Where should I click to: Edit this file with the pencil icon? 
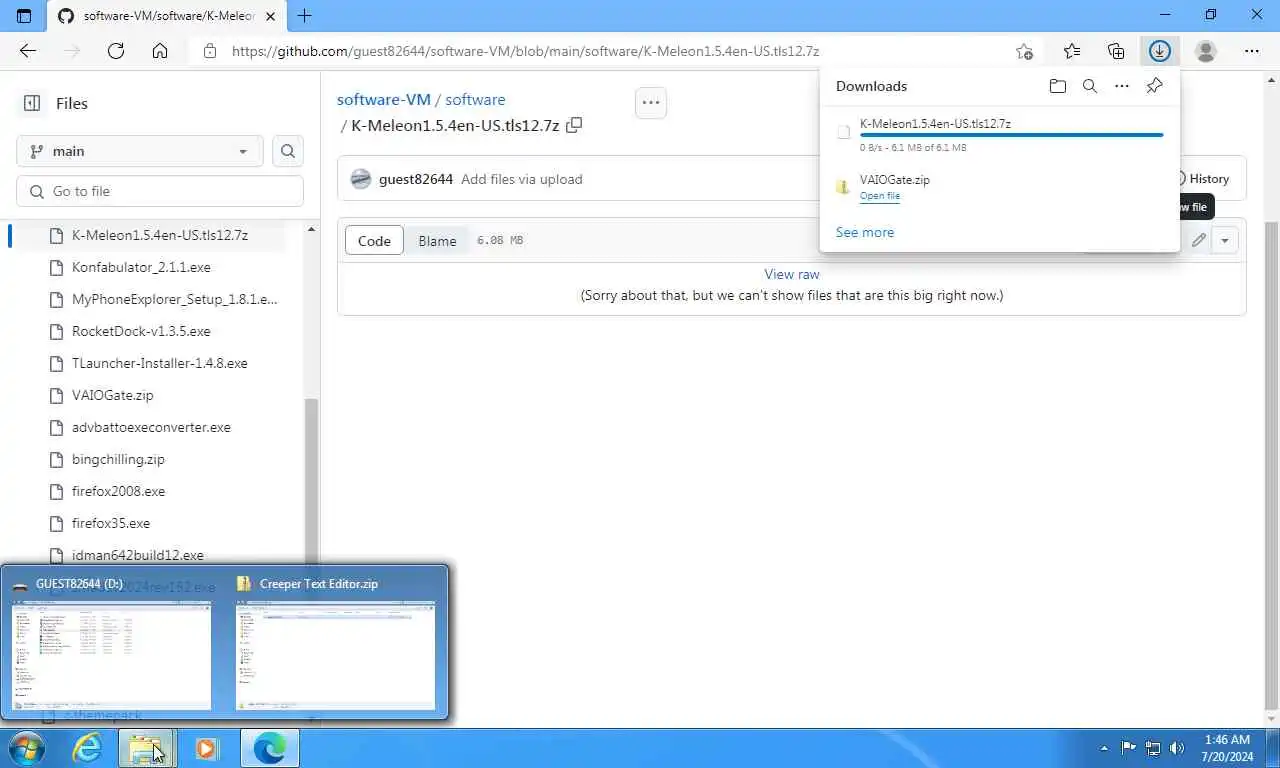tap(1198, 240)
